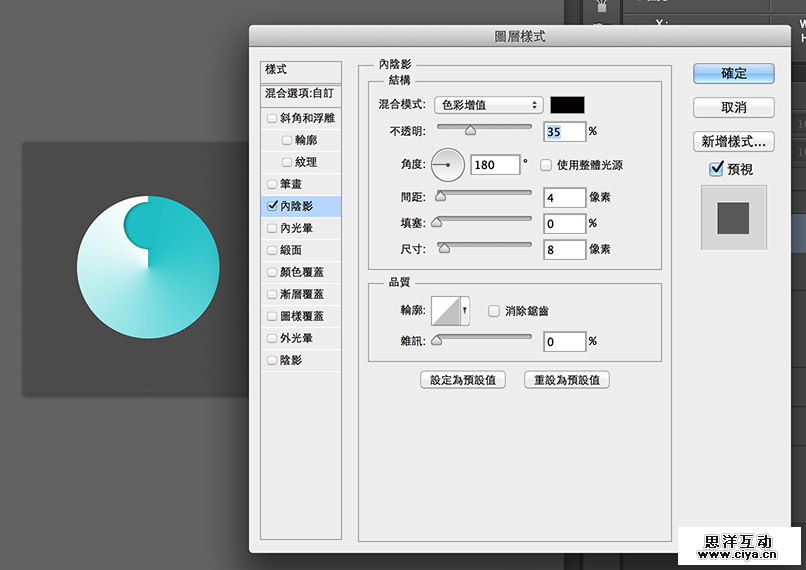Select the 外光暈 list entry label
Screen dimensions: 806x570
point(297,338)
